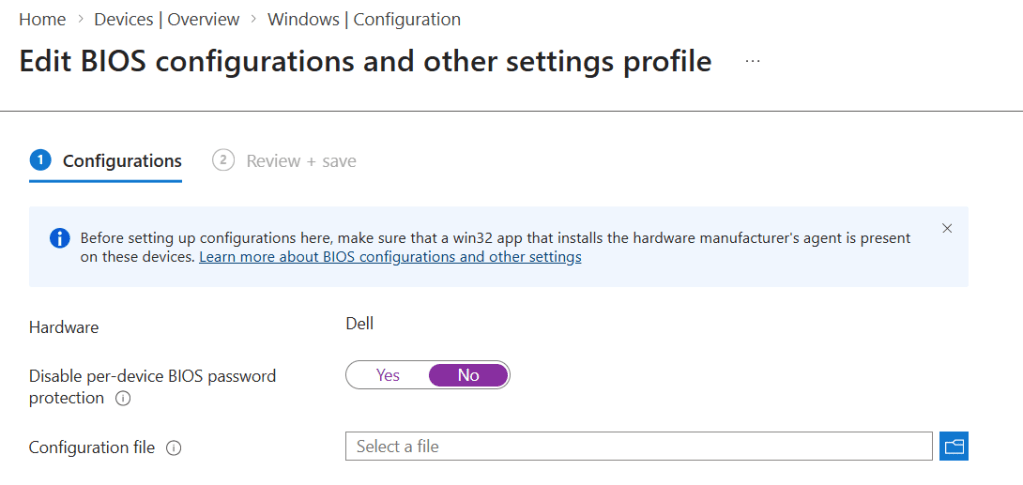1023x485 pixels.
Task: Select Yes for disabling BIOS password protection
Action: tap(388, 375)
